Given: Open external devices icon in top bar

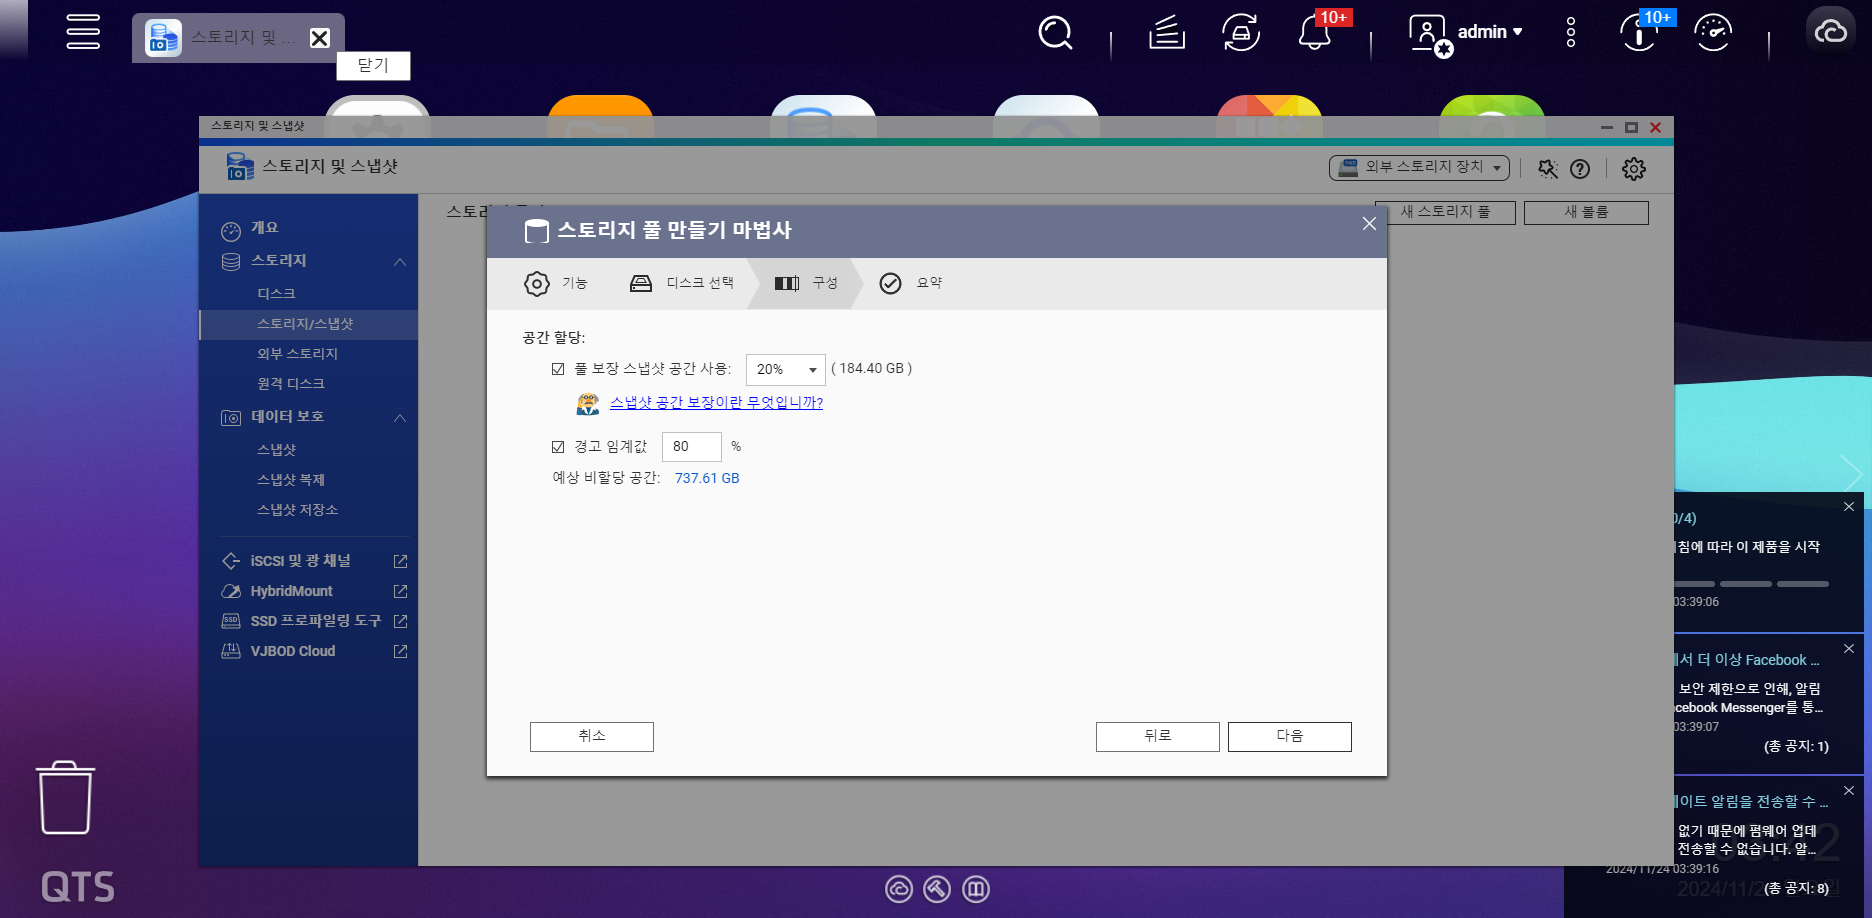Looking at the screenshot, I should click(x=1240, y=33).
